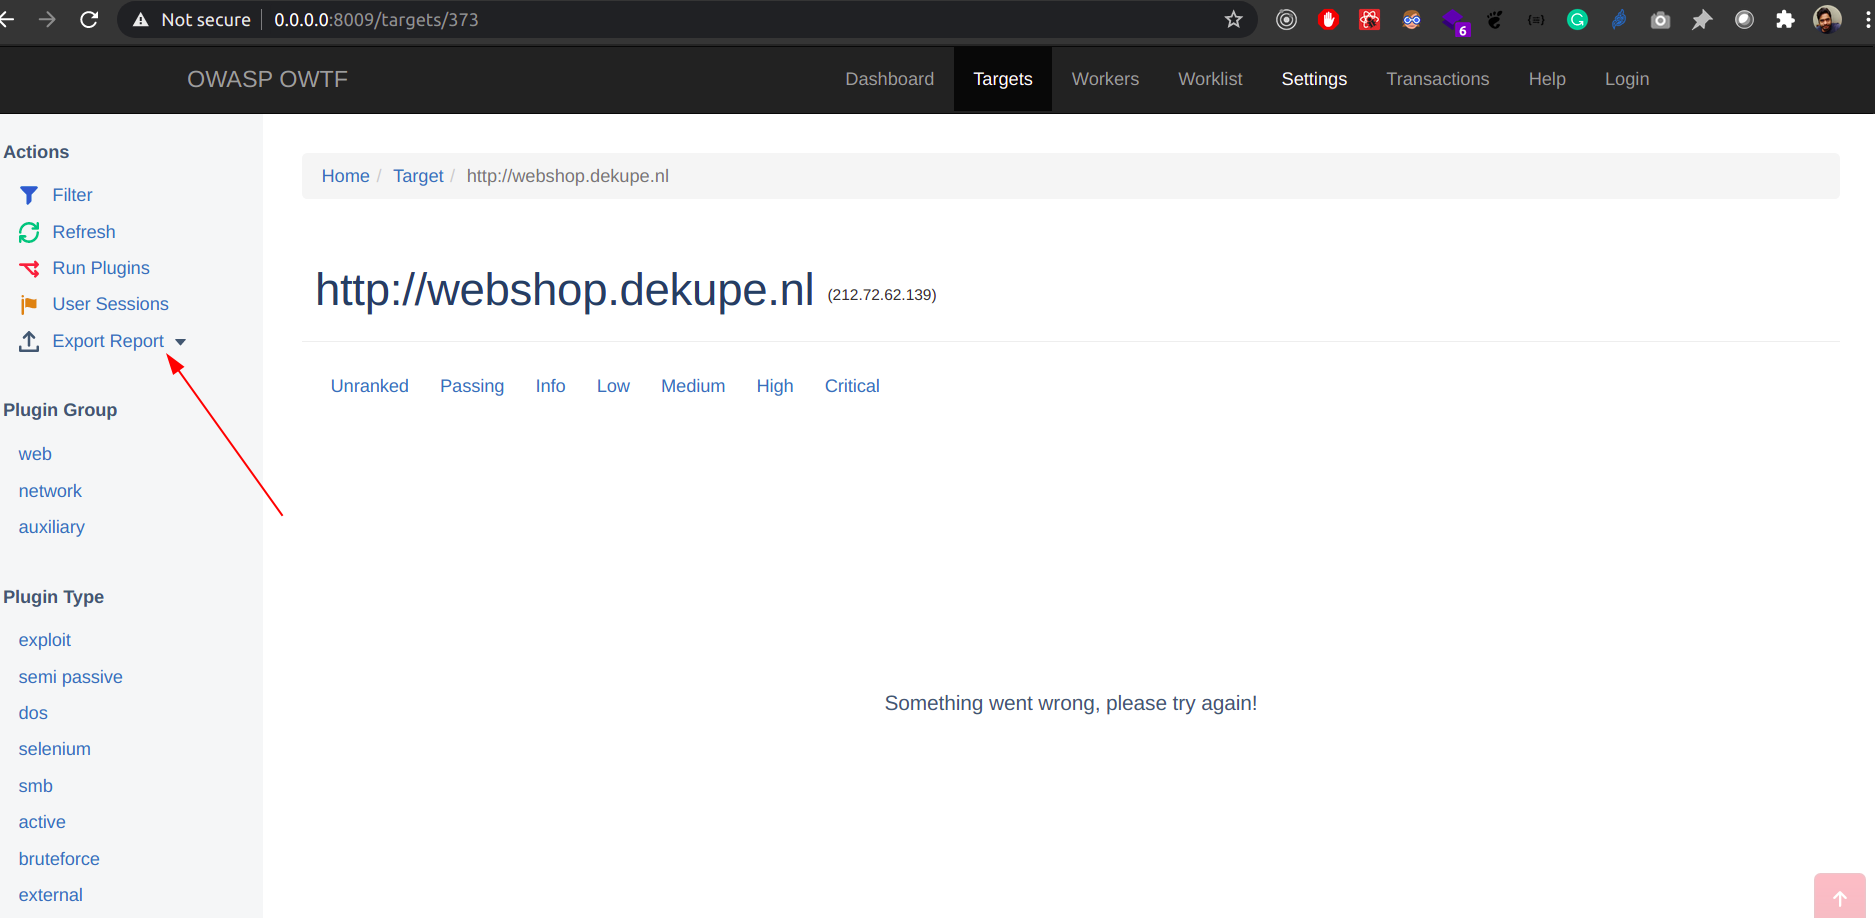Screen dimensions: 1875x918
Task: Select the semi passive plugin type
Action: tap(71, 677)
